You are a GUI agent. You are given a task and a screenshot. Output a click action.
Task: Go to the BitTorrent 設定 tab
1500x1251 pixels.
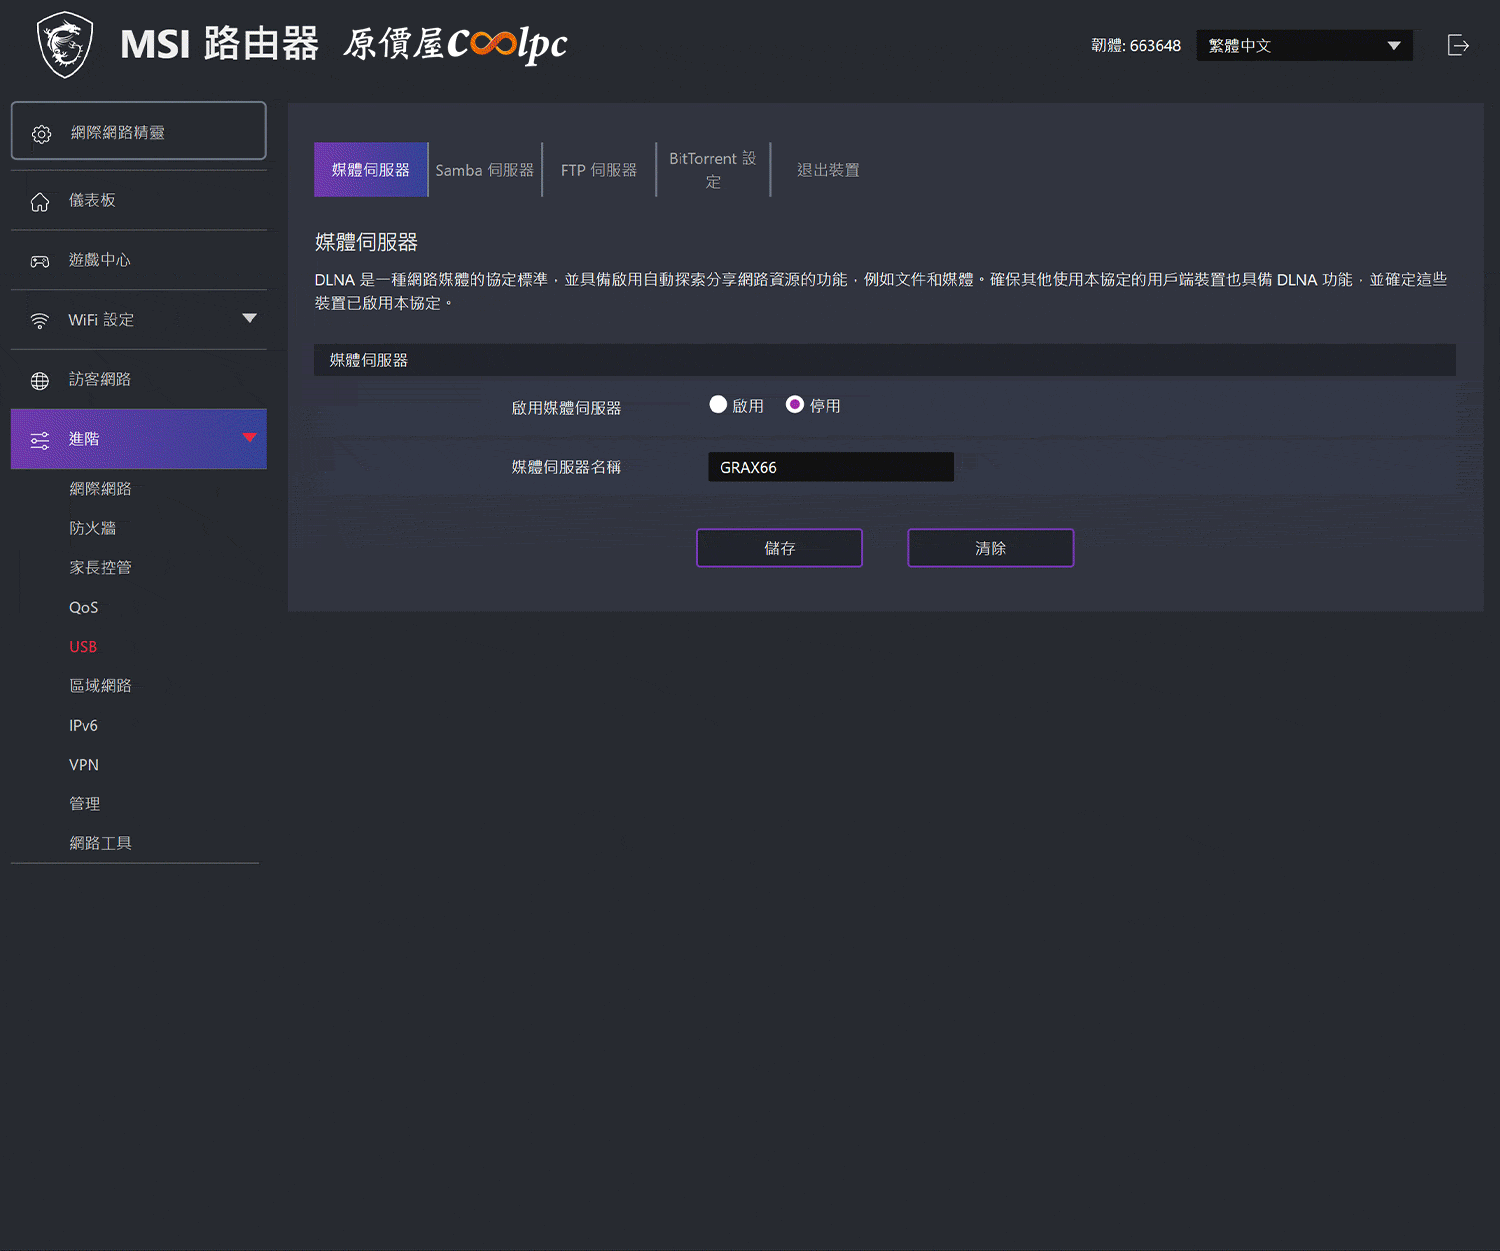click(713, 170)
